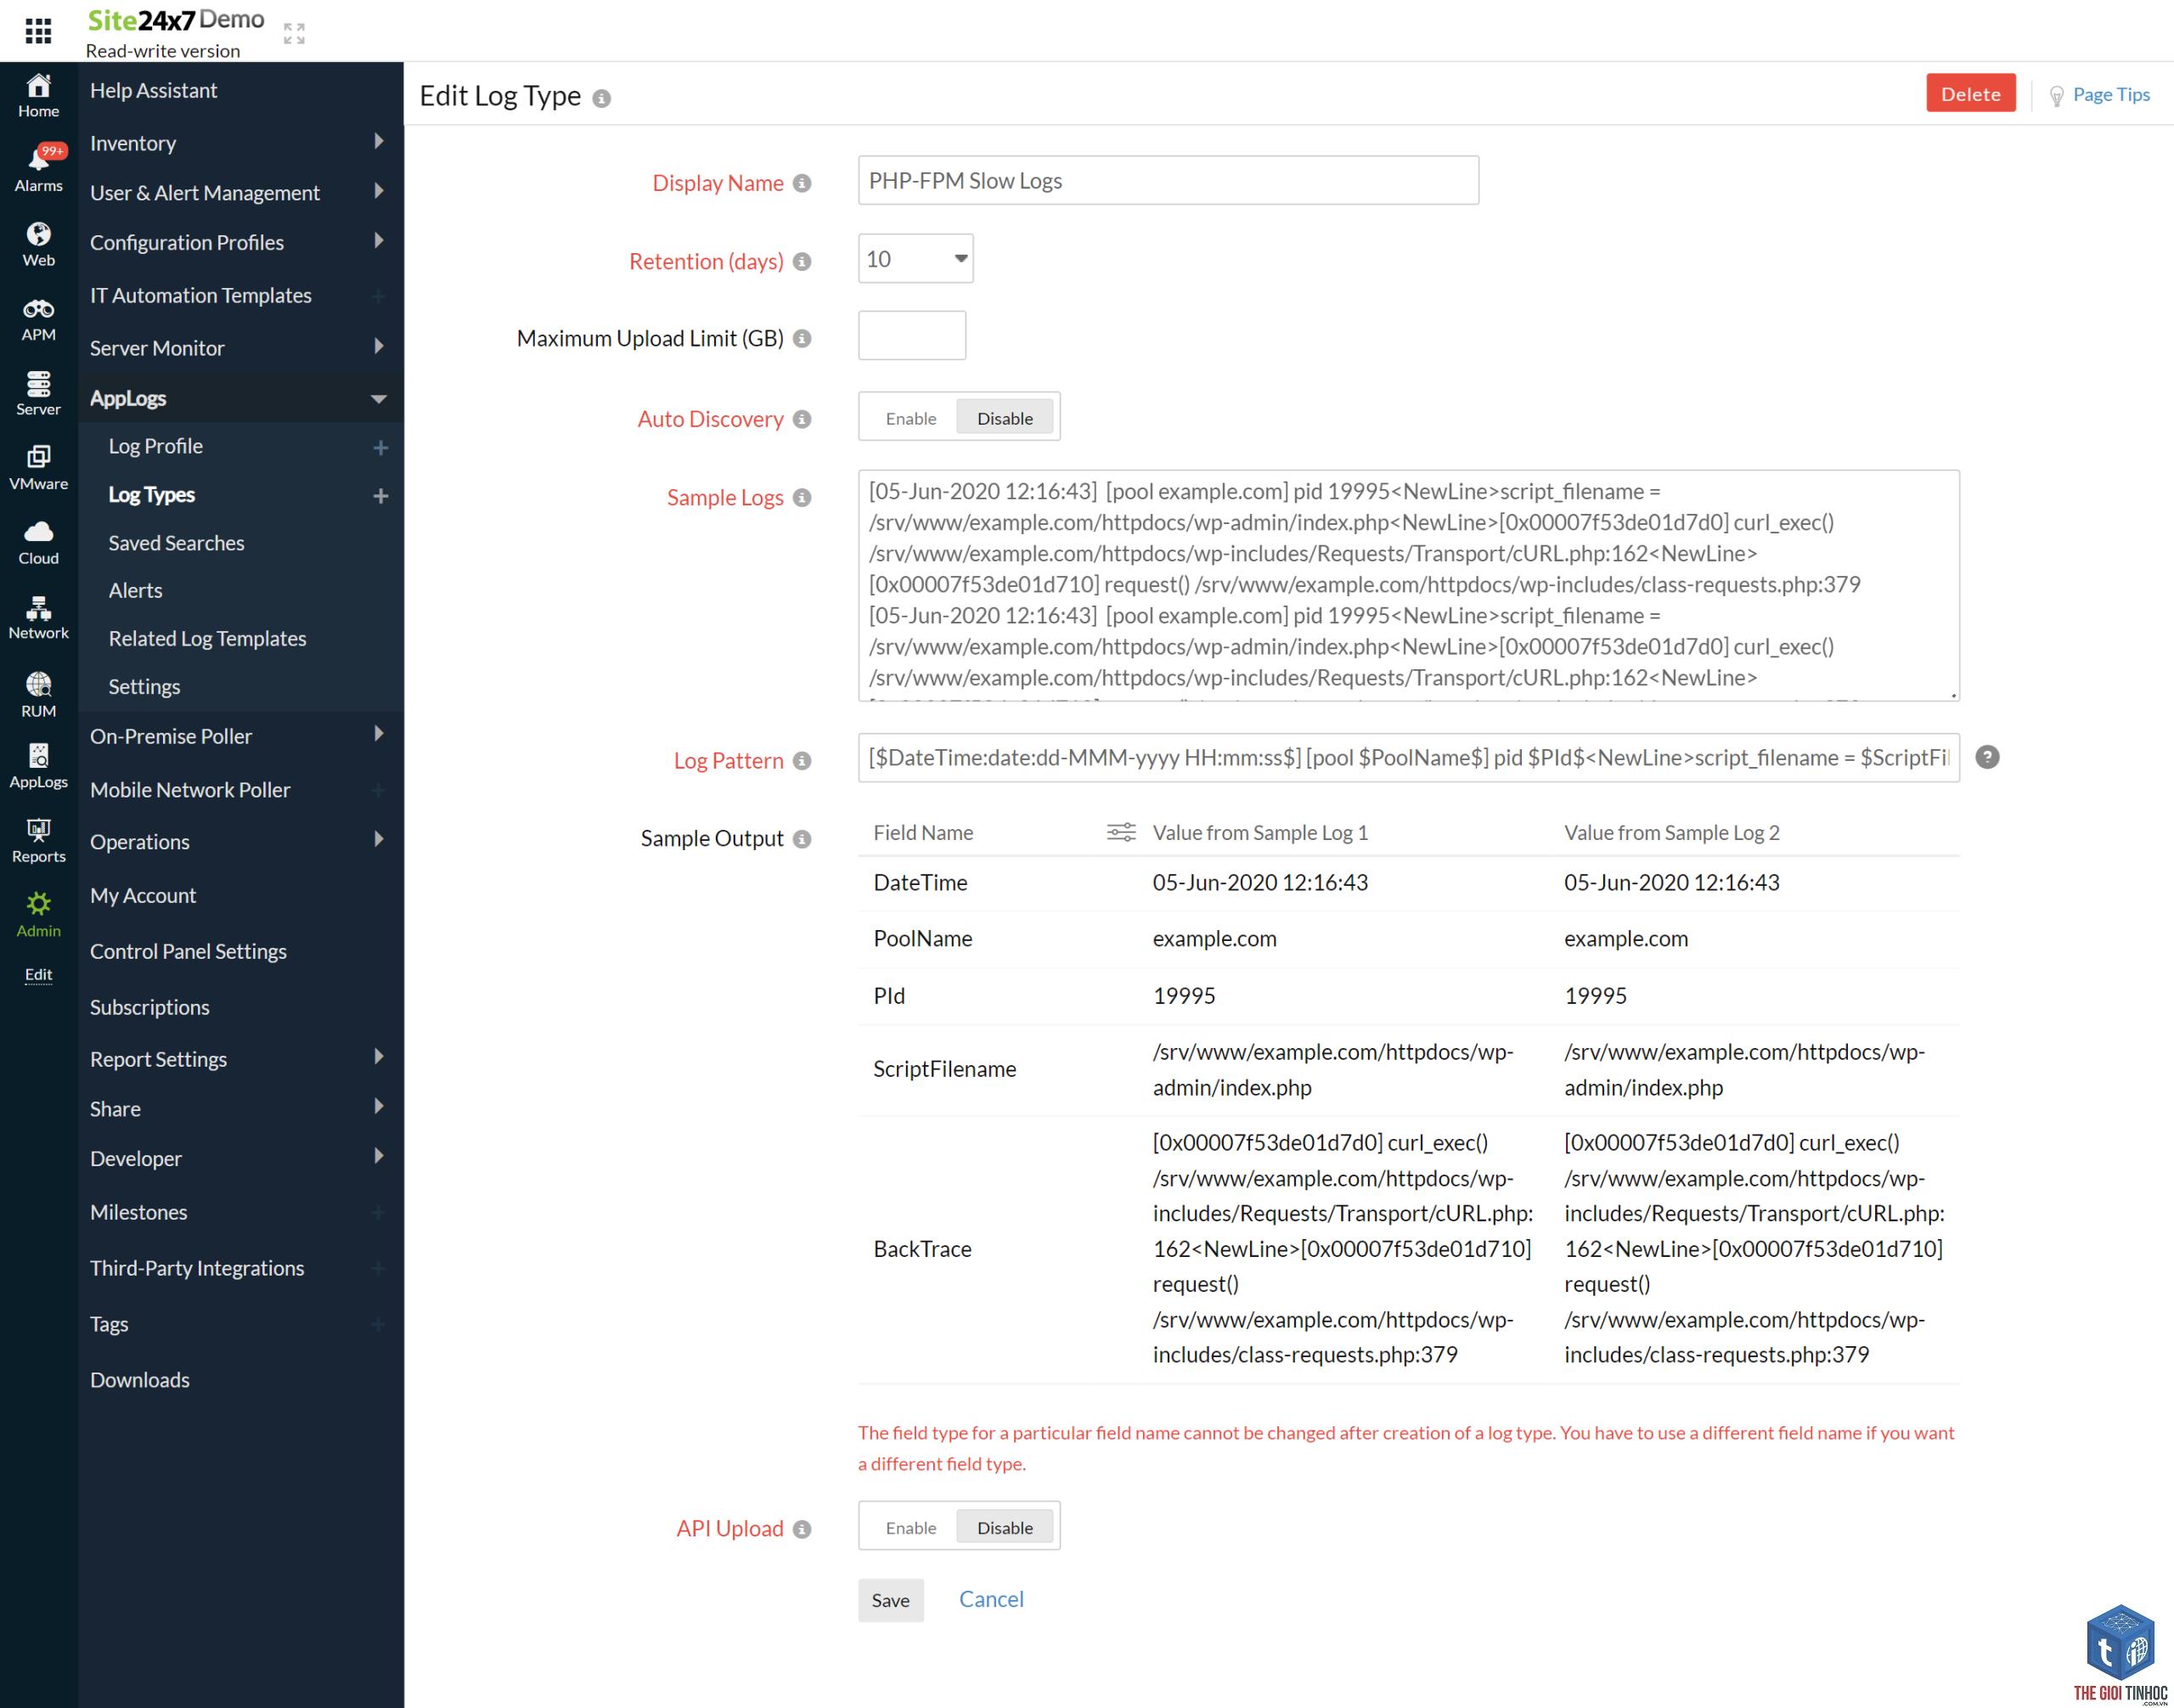Collapse AppLogs menu section
Screen dimensions: 2174x1708
coord(379,398)
